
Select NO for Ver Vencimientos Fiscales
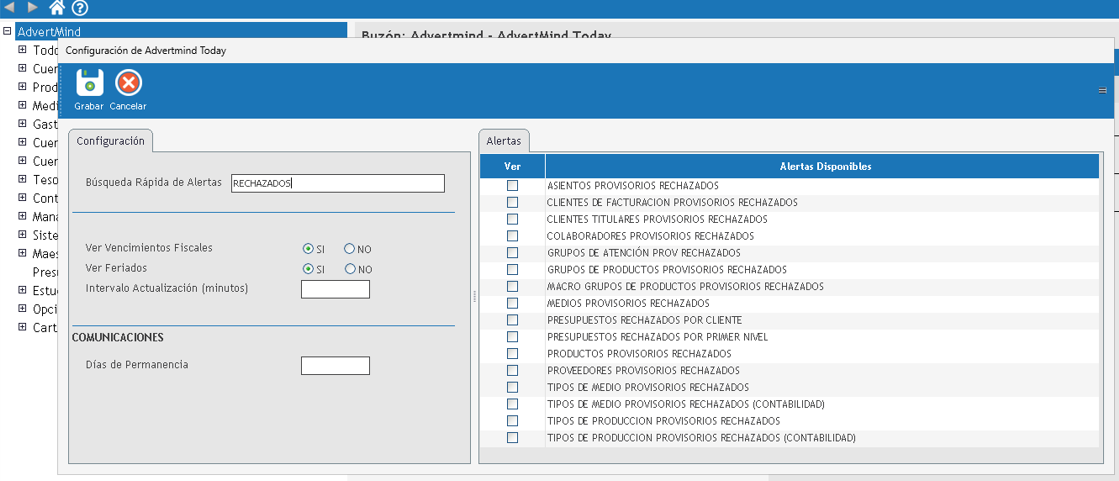[x=349, y=249]
